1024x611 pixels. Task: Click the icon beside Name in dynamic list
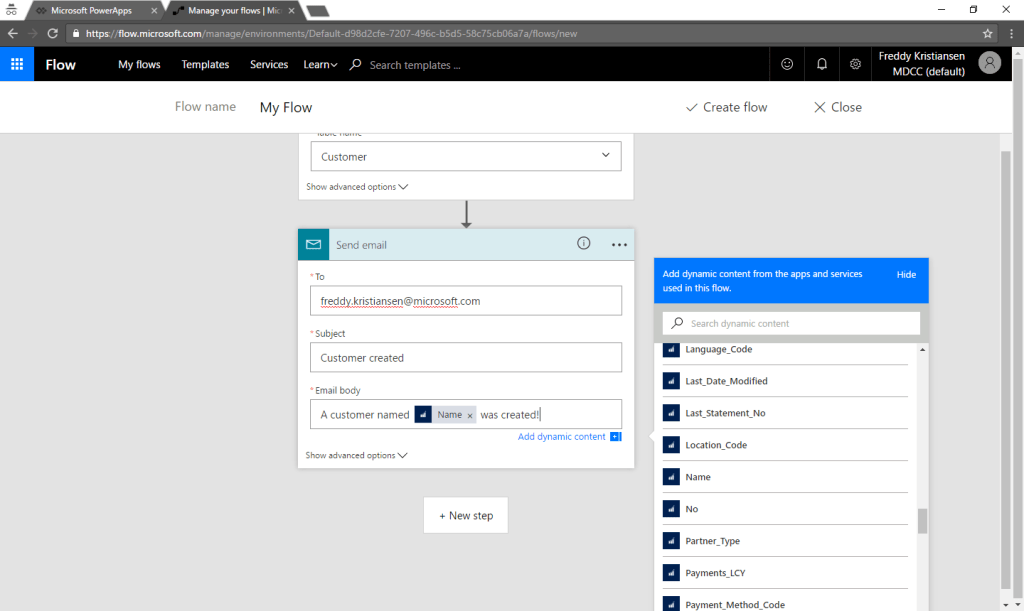click(x=671, y=477)
